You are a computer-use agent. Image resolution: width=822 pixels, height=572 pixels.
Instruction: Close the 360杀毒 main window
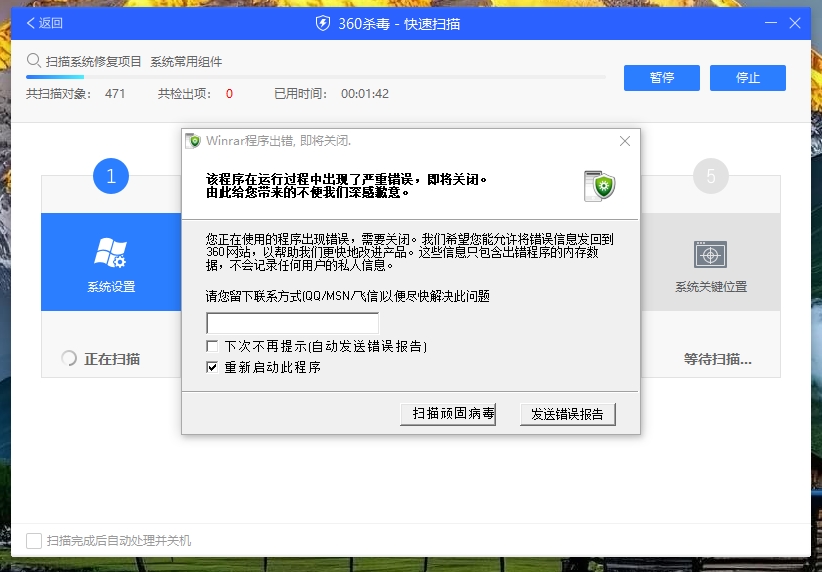pos(795,23)
